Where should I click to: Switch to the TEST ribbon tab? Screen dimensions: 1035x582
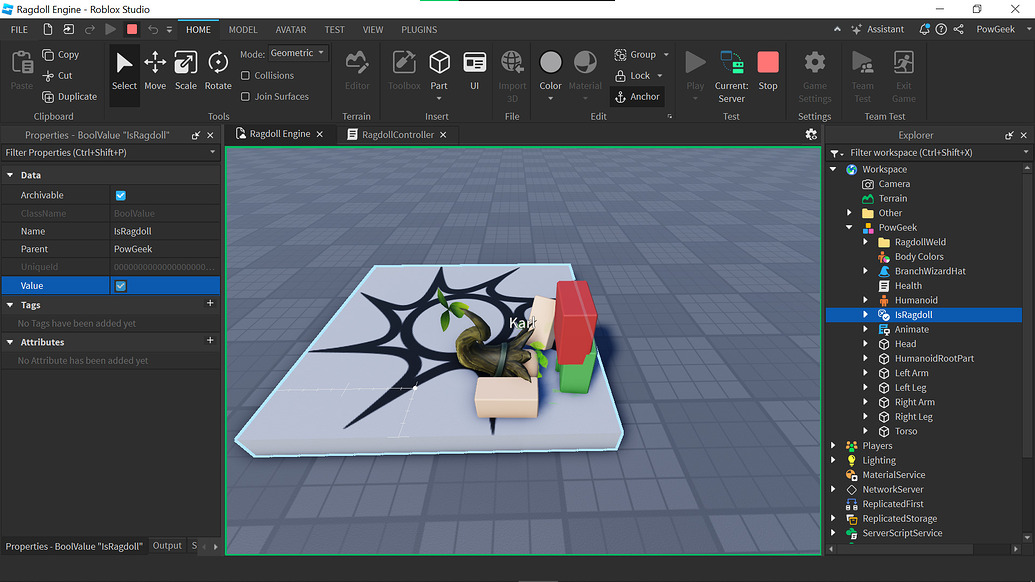[334, 29]
